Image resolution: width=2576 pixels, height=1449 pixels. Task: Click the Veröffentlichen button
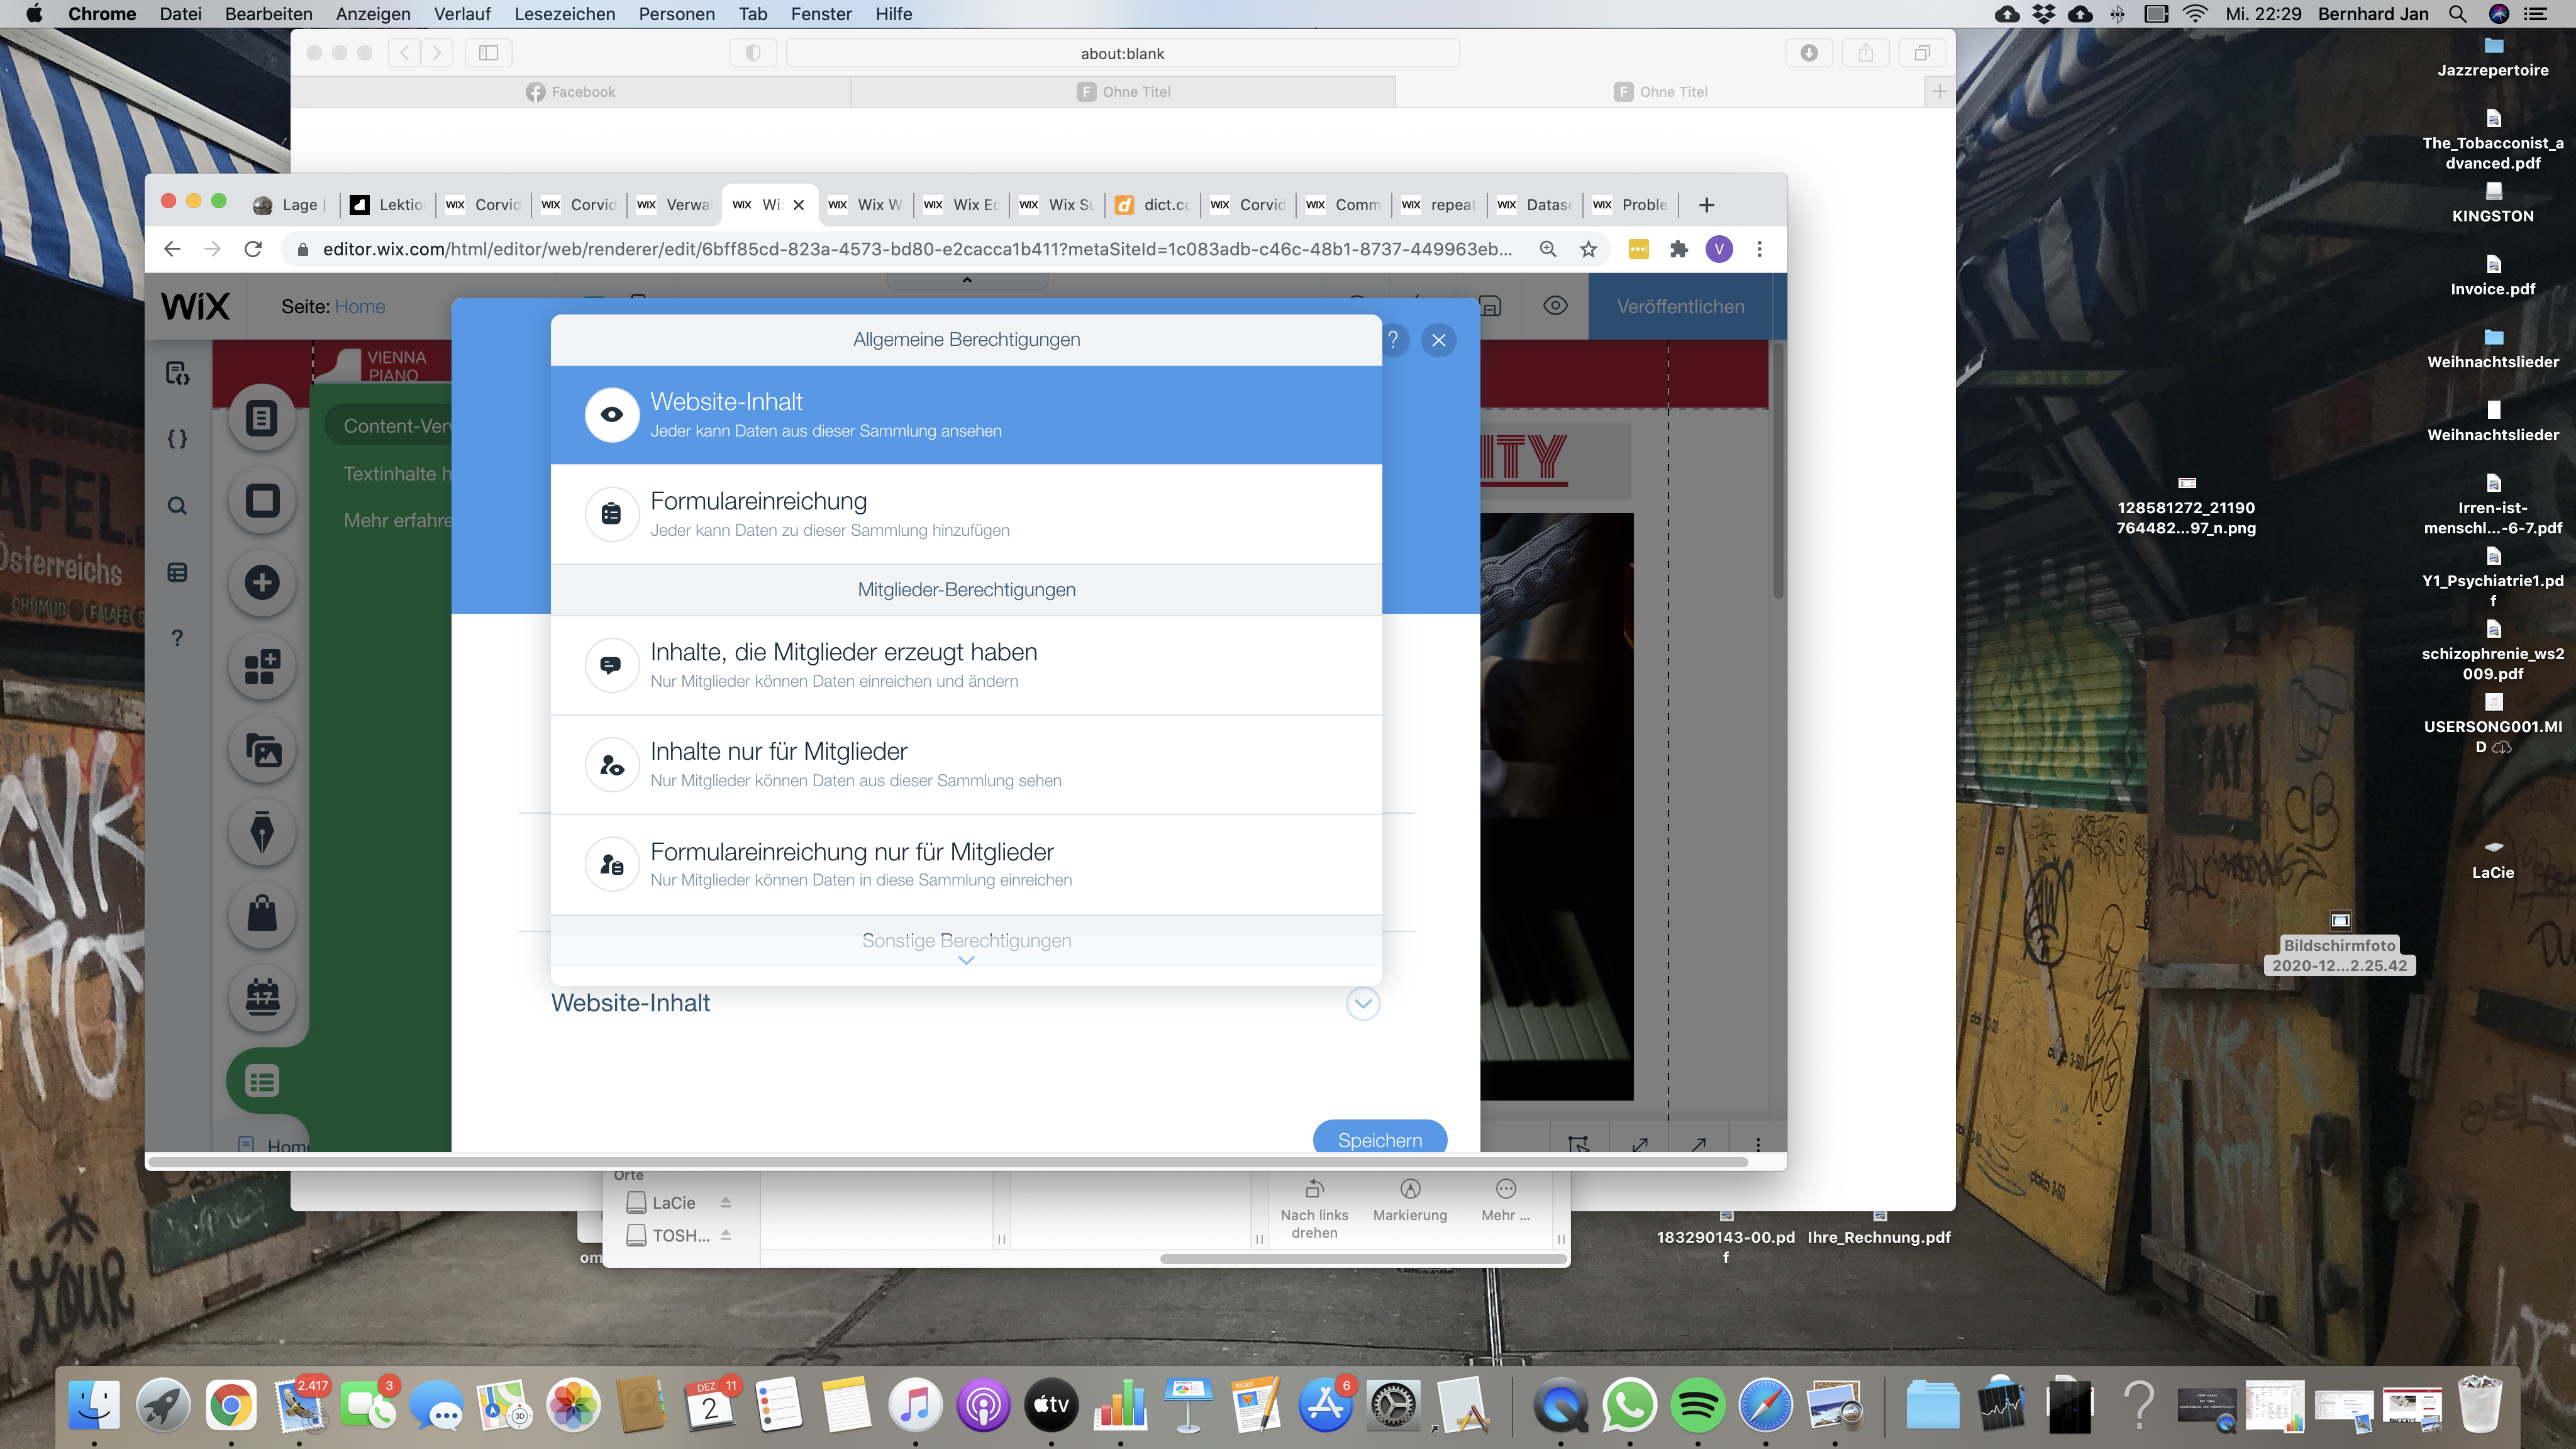pyautogui.click(x=1680, y=307)
